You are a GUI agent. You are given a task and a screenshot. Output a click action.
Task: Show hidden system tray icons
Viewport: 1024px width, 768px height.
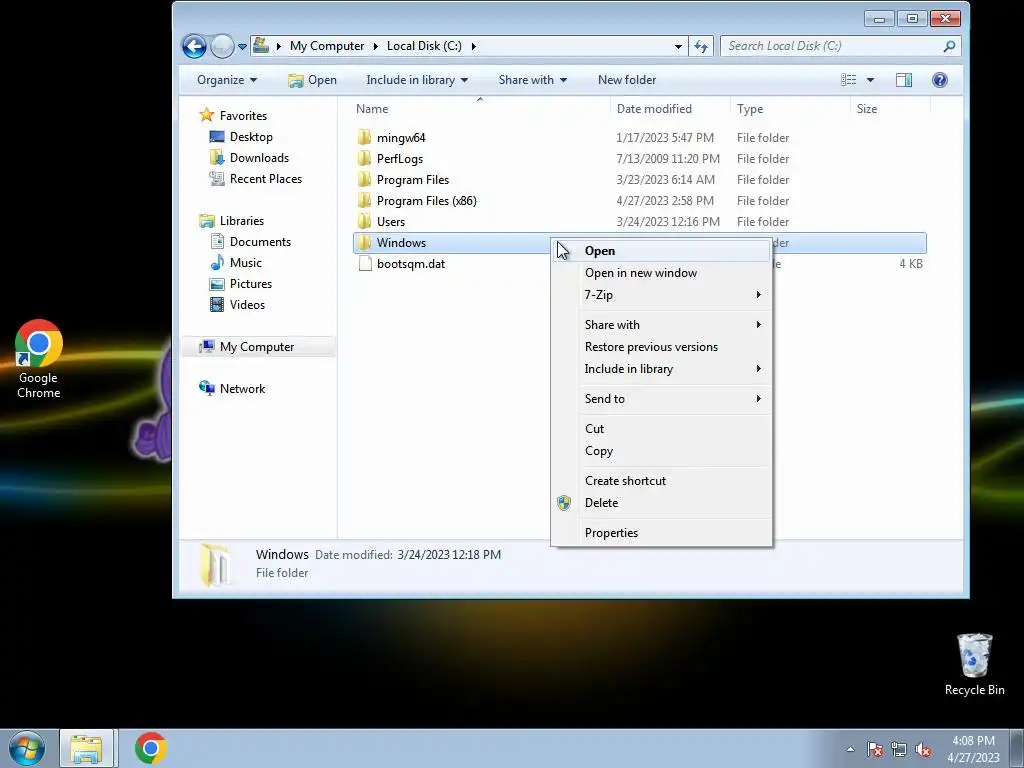pyautogui.click(x=850, y=749)
